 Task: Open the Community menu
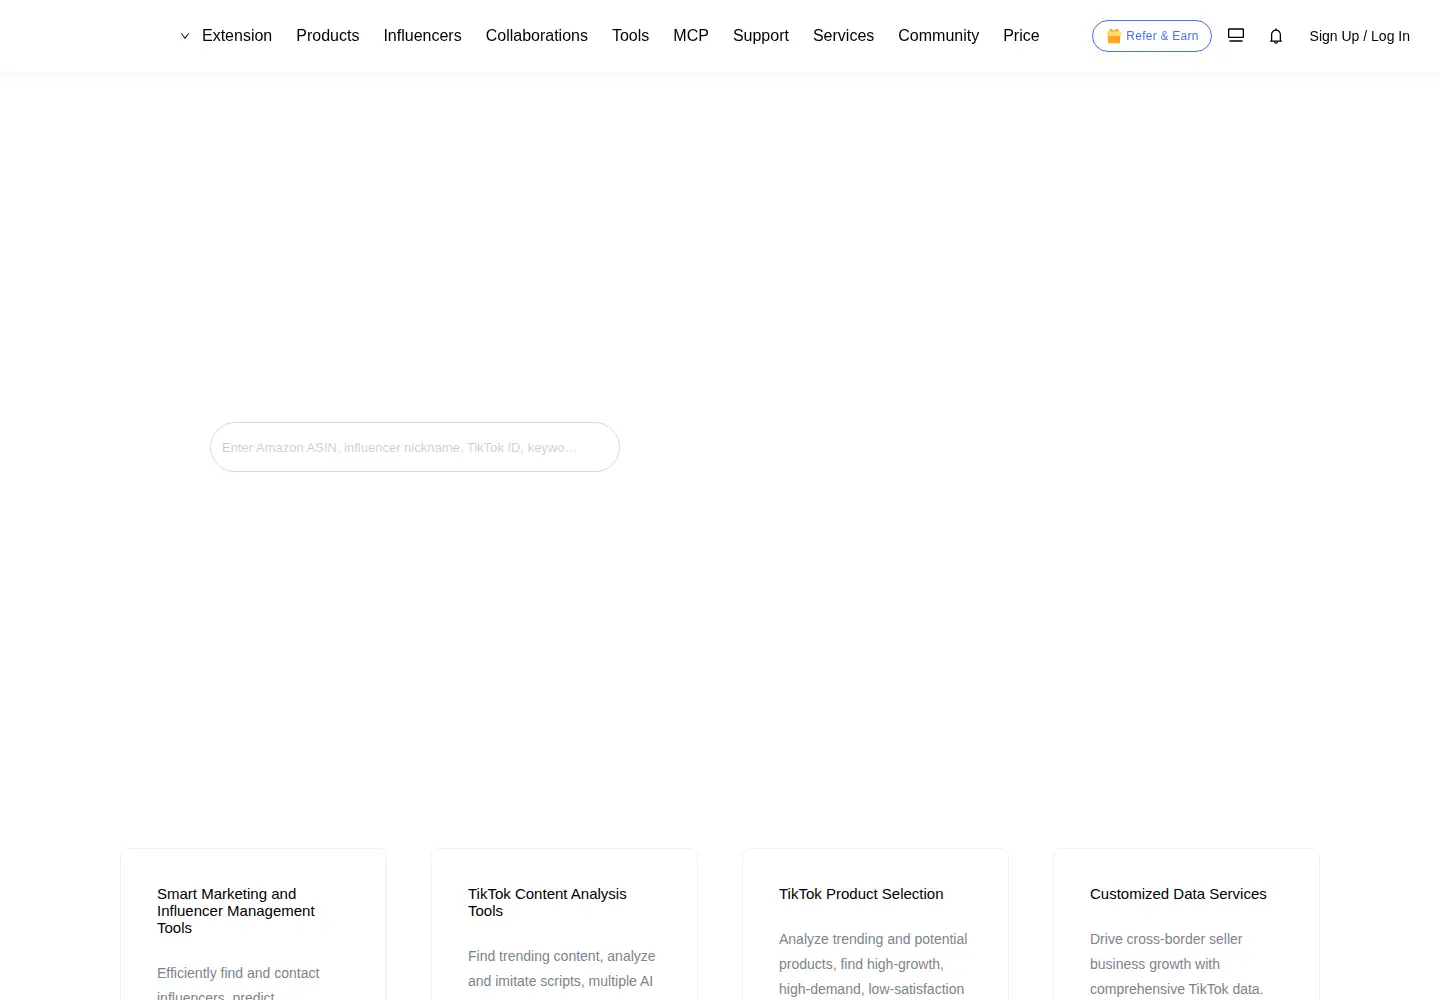pyautogui.click(x=938, y=36)
